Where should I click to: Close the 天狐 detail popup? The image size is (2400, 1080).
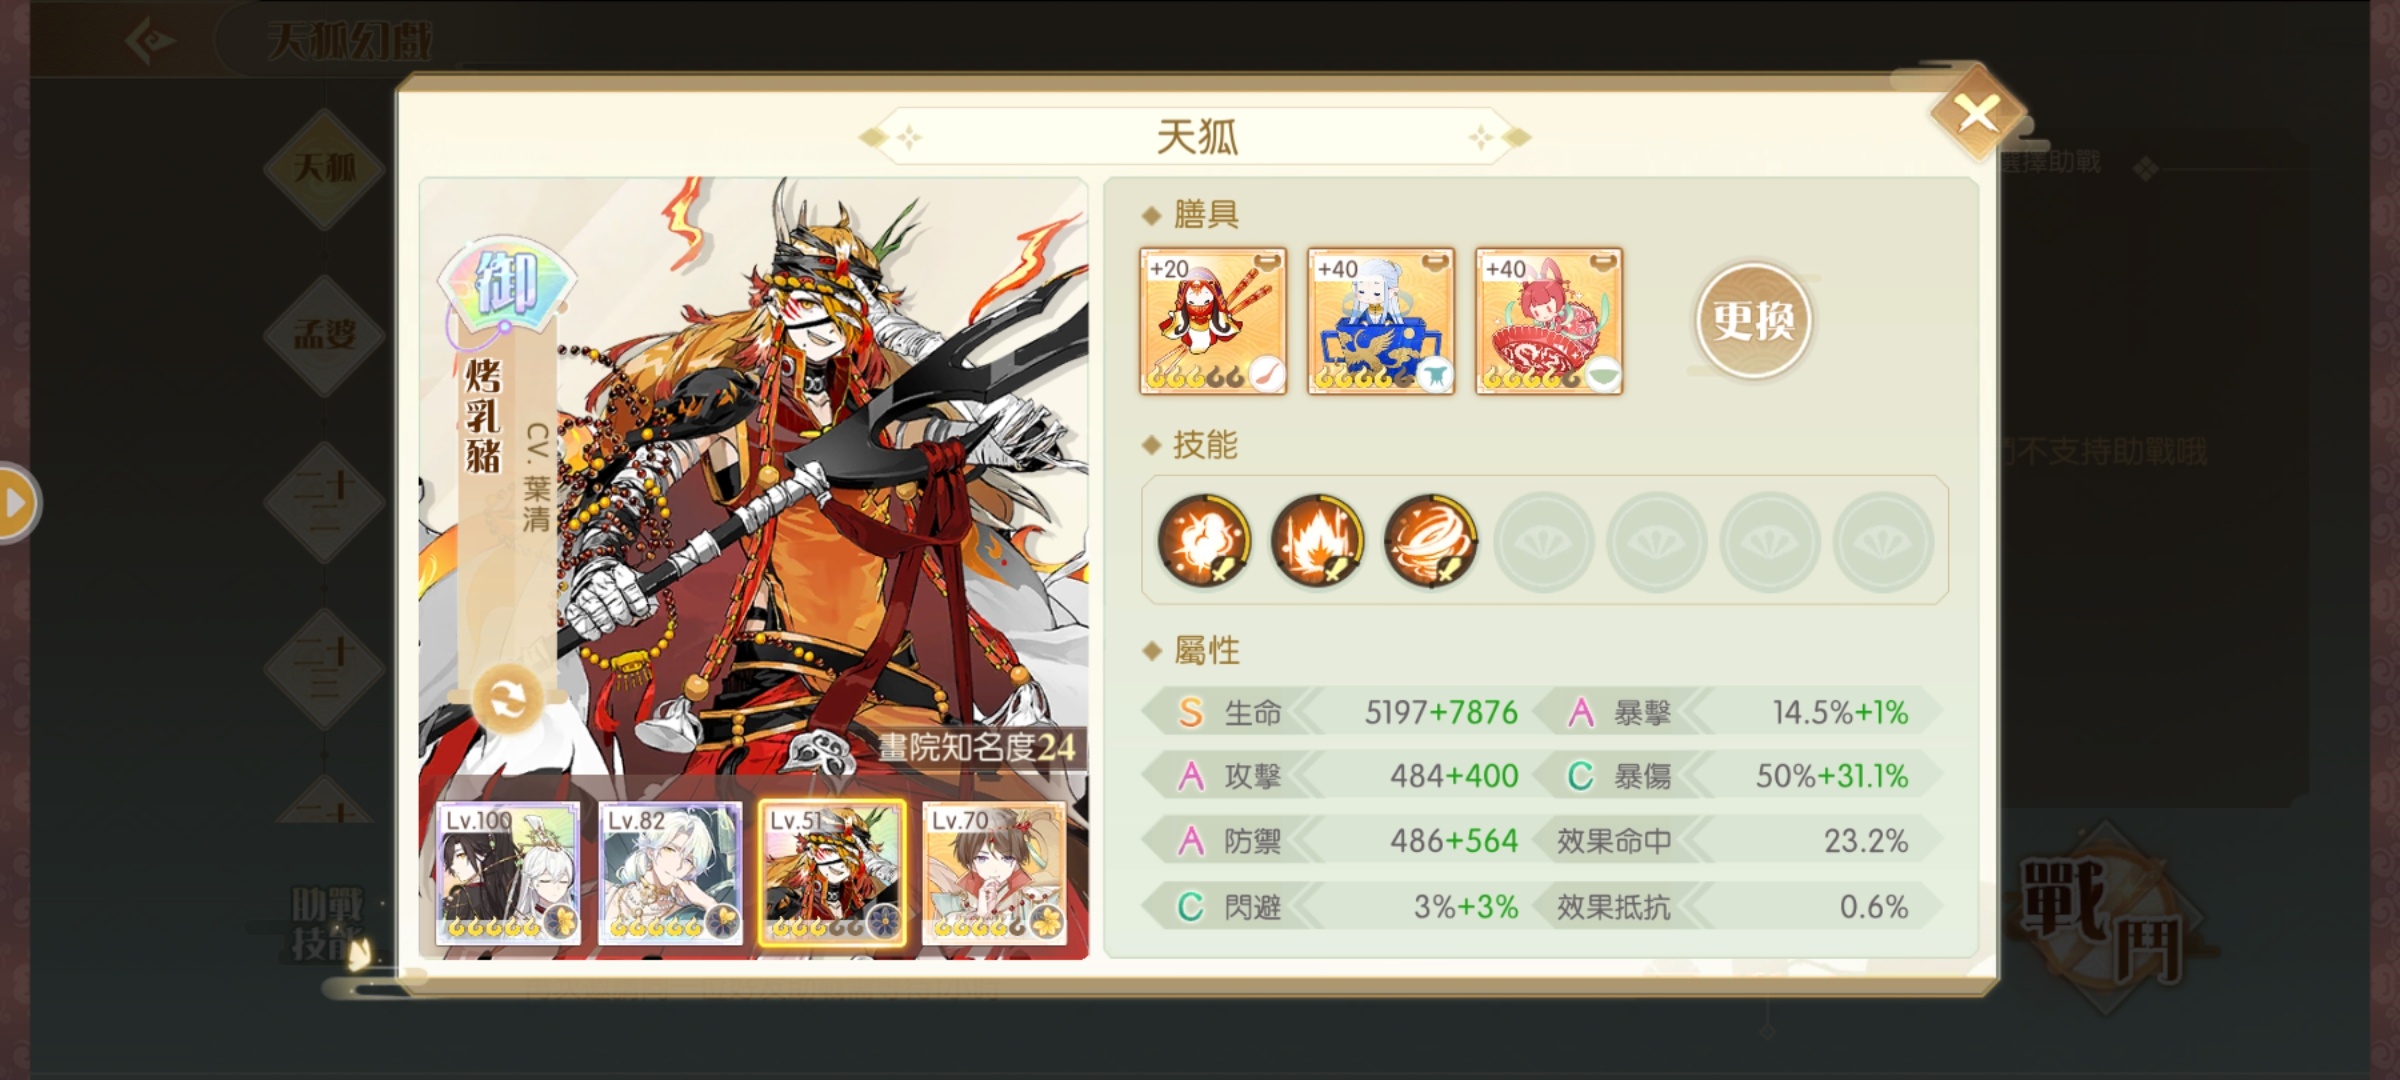tap(1977, 113)
